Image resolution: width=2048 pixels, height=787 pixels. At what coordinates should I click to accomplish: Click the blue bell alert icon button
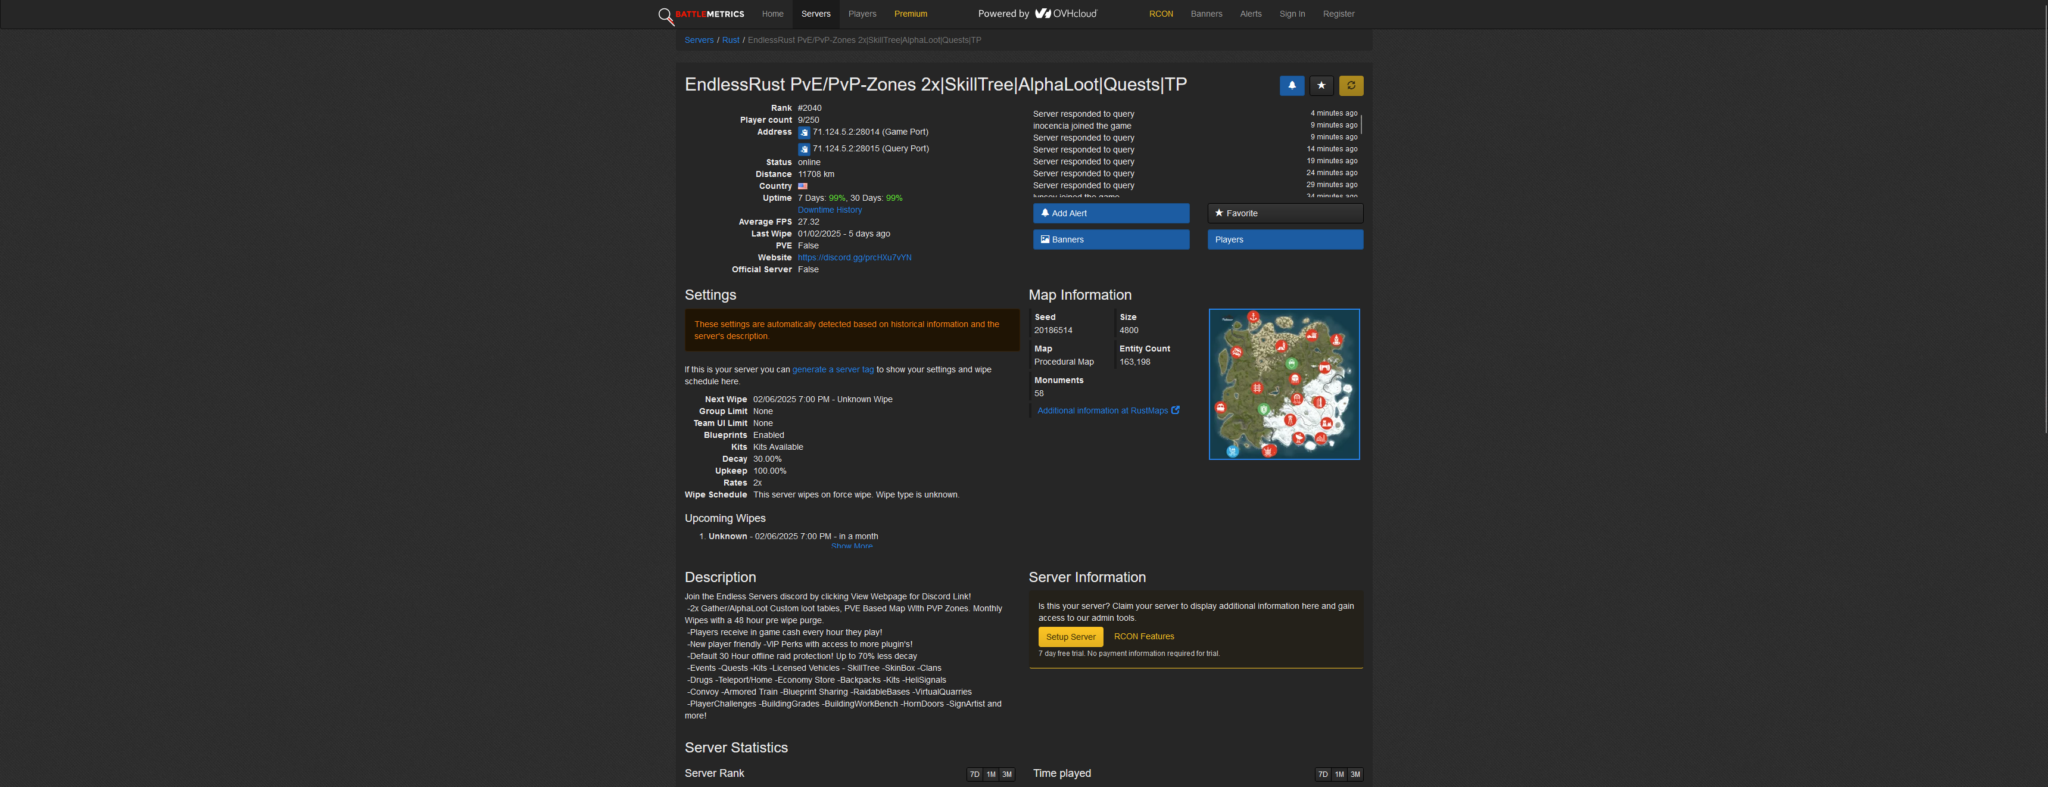tap(1292, 86)
